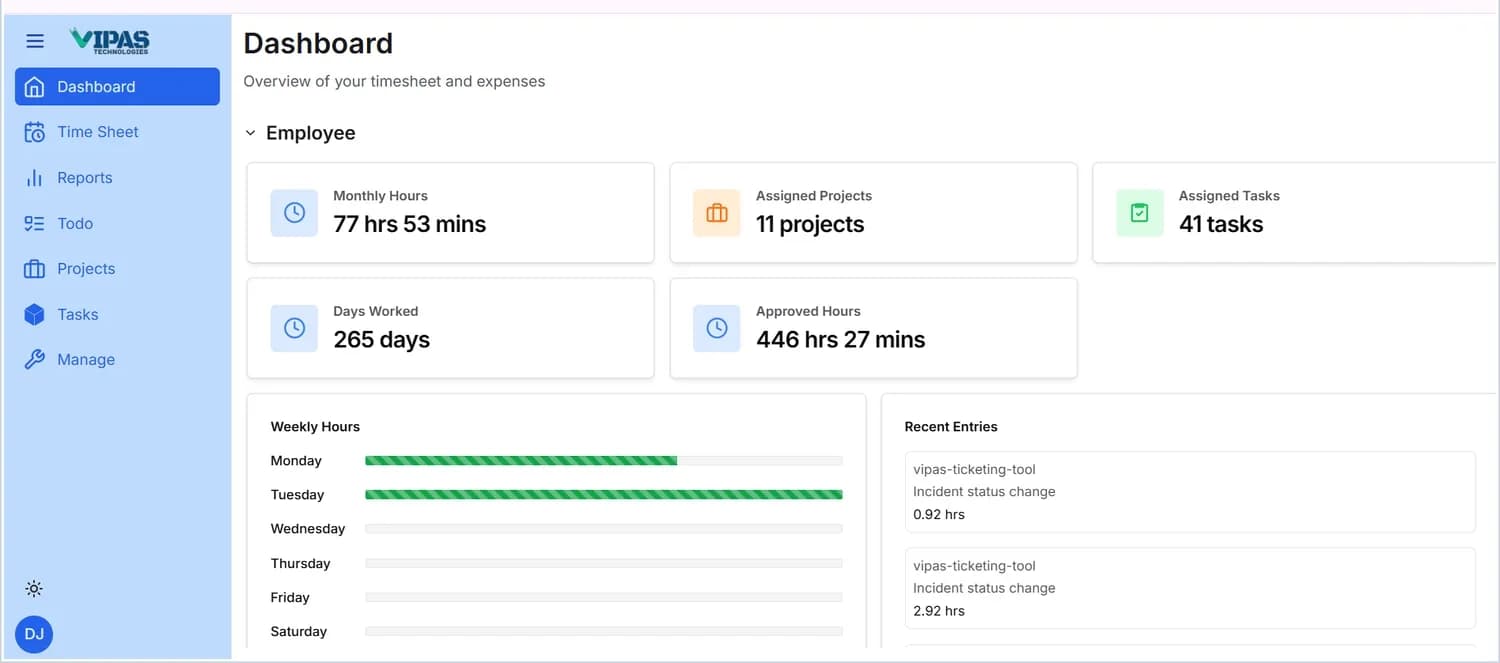Viewport: 1500px width, 663px height.
Task: Click the Wednesday label in Weekly Hours
Action: 308,529
